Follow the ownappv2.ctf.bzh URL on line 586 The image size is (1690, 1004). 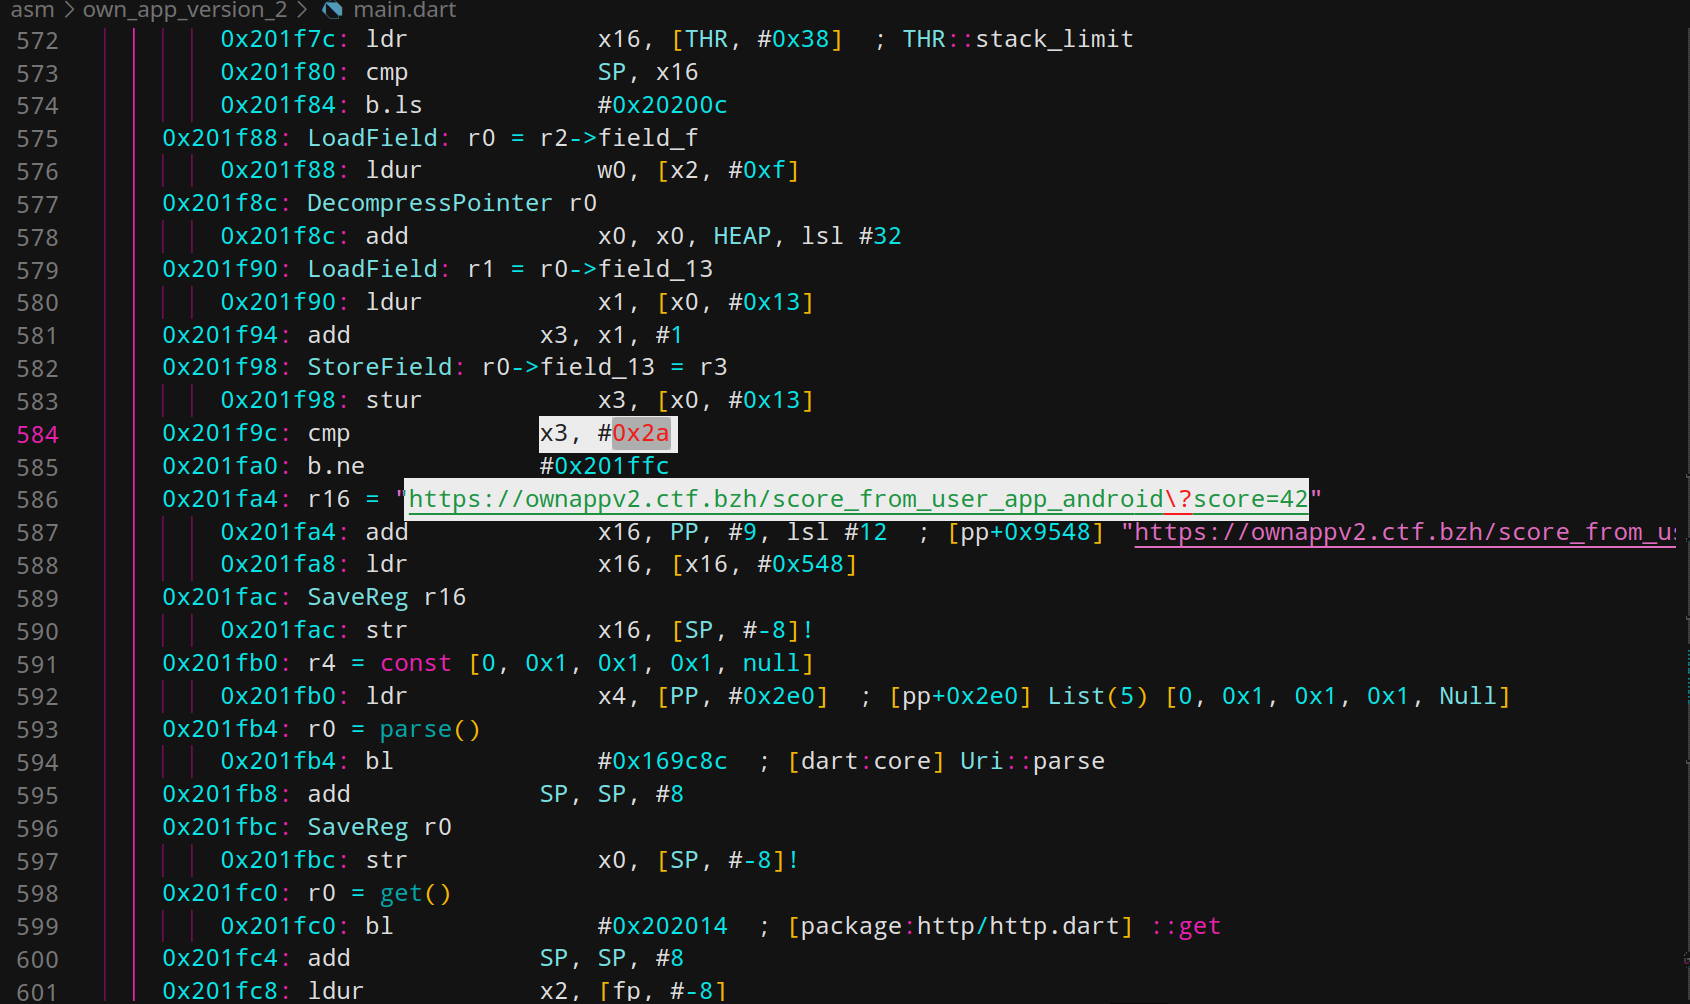857,499
